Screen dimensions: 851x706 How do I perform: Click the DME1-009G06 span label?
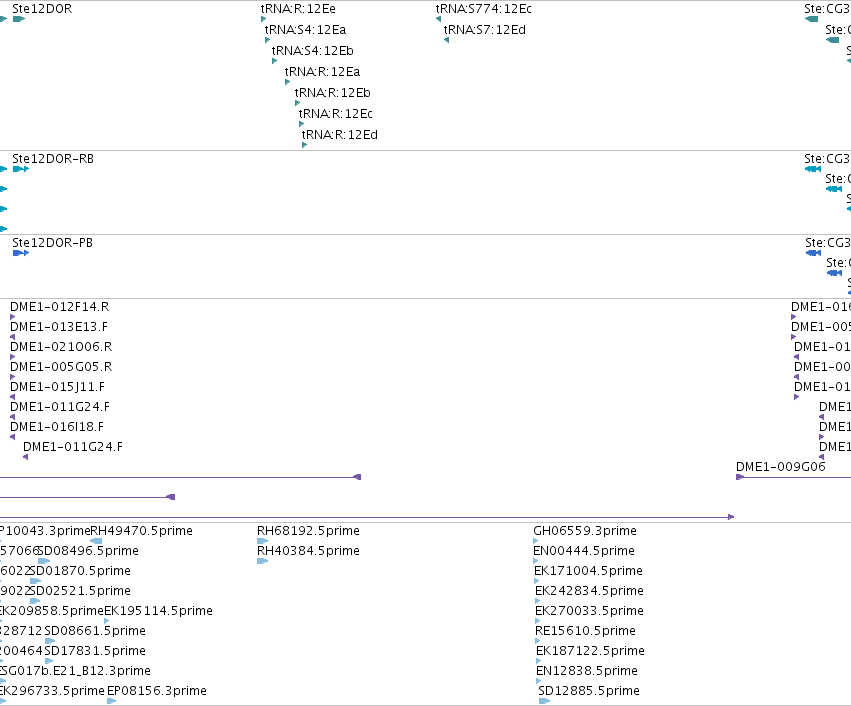780,467
